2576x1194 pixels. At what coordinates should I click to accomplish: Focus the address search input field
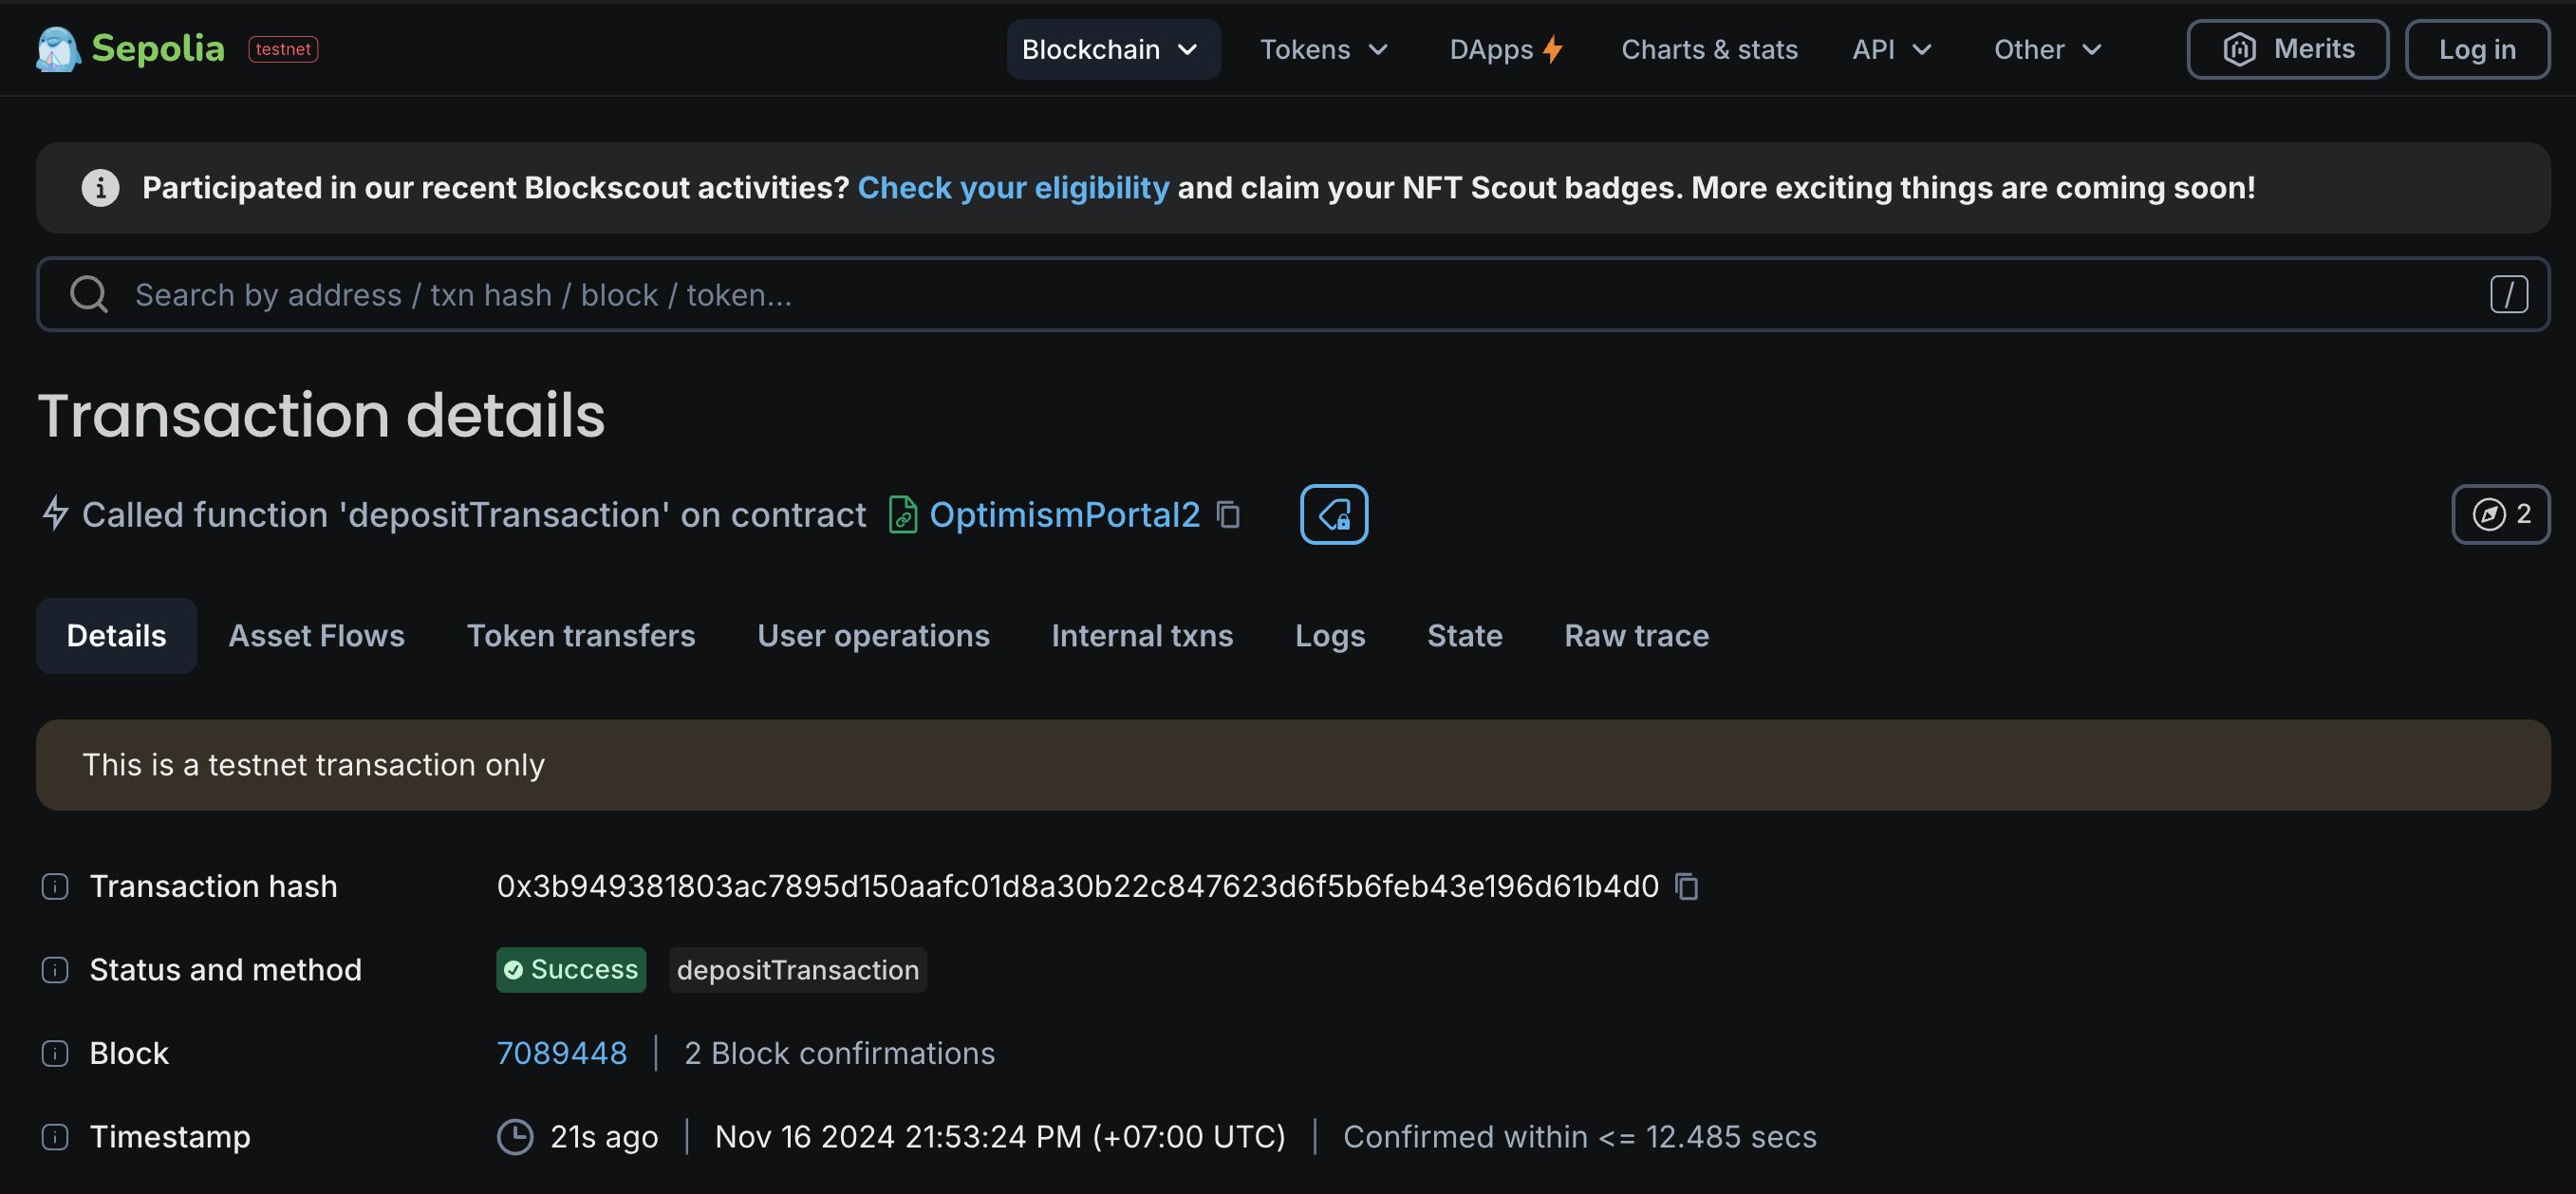(x=1292, y=294)
